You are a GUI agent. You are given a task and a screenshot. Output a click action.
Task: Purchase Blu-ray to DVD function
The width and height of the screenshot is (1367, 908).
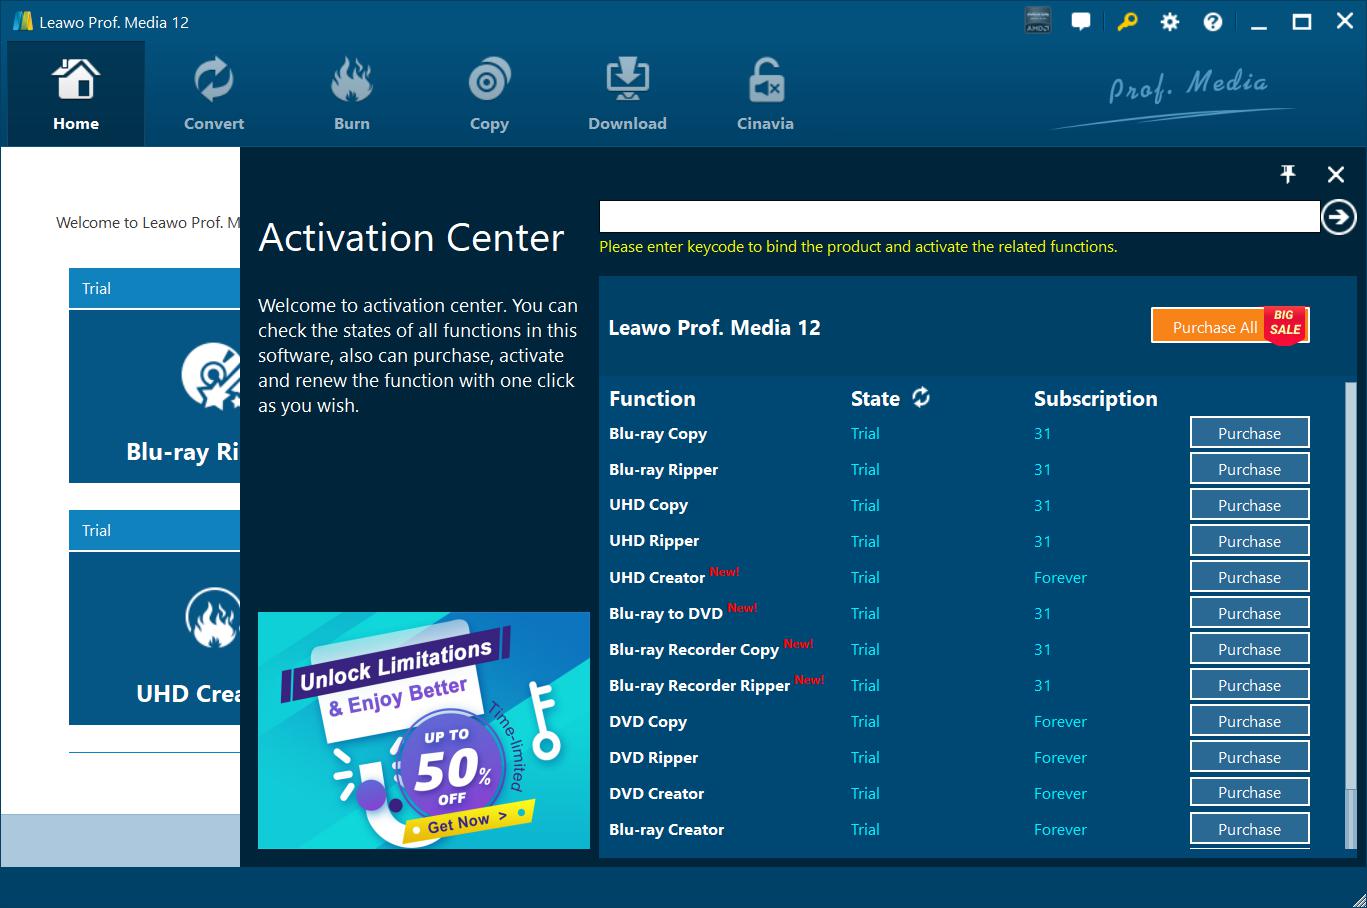[1249, 613]
